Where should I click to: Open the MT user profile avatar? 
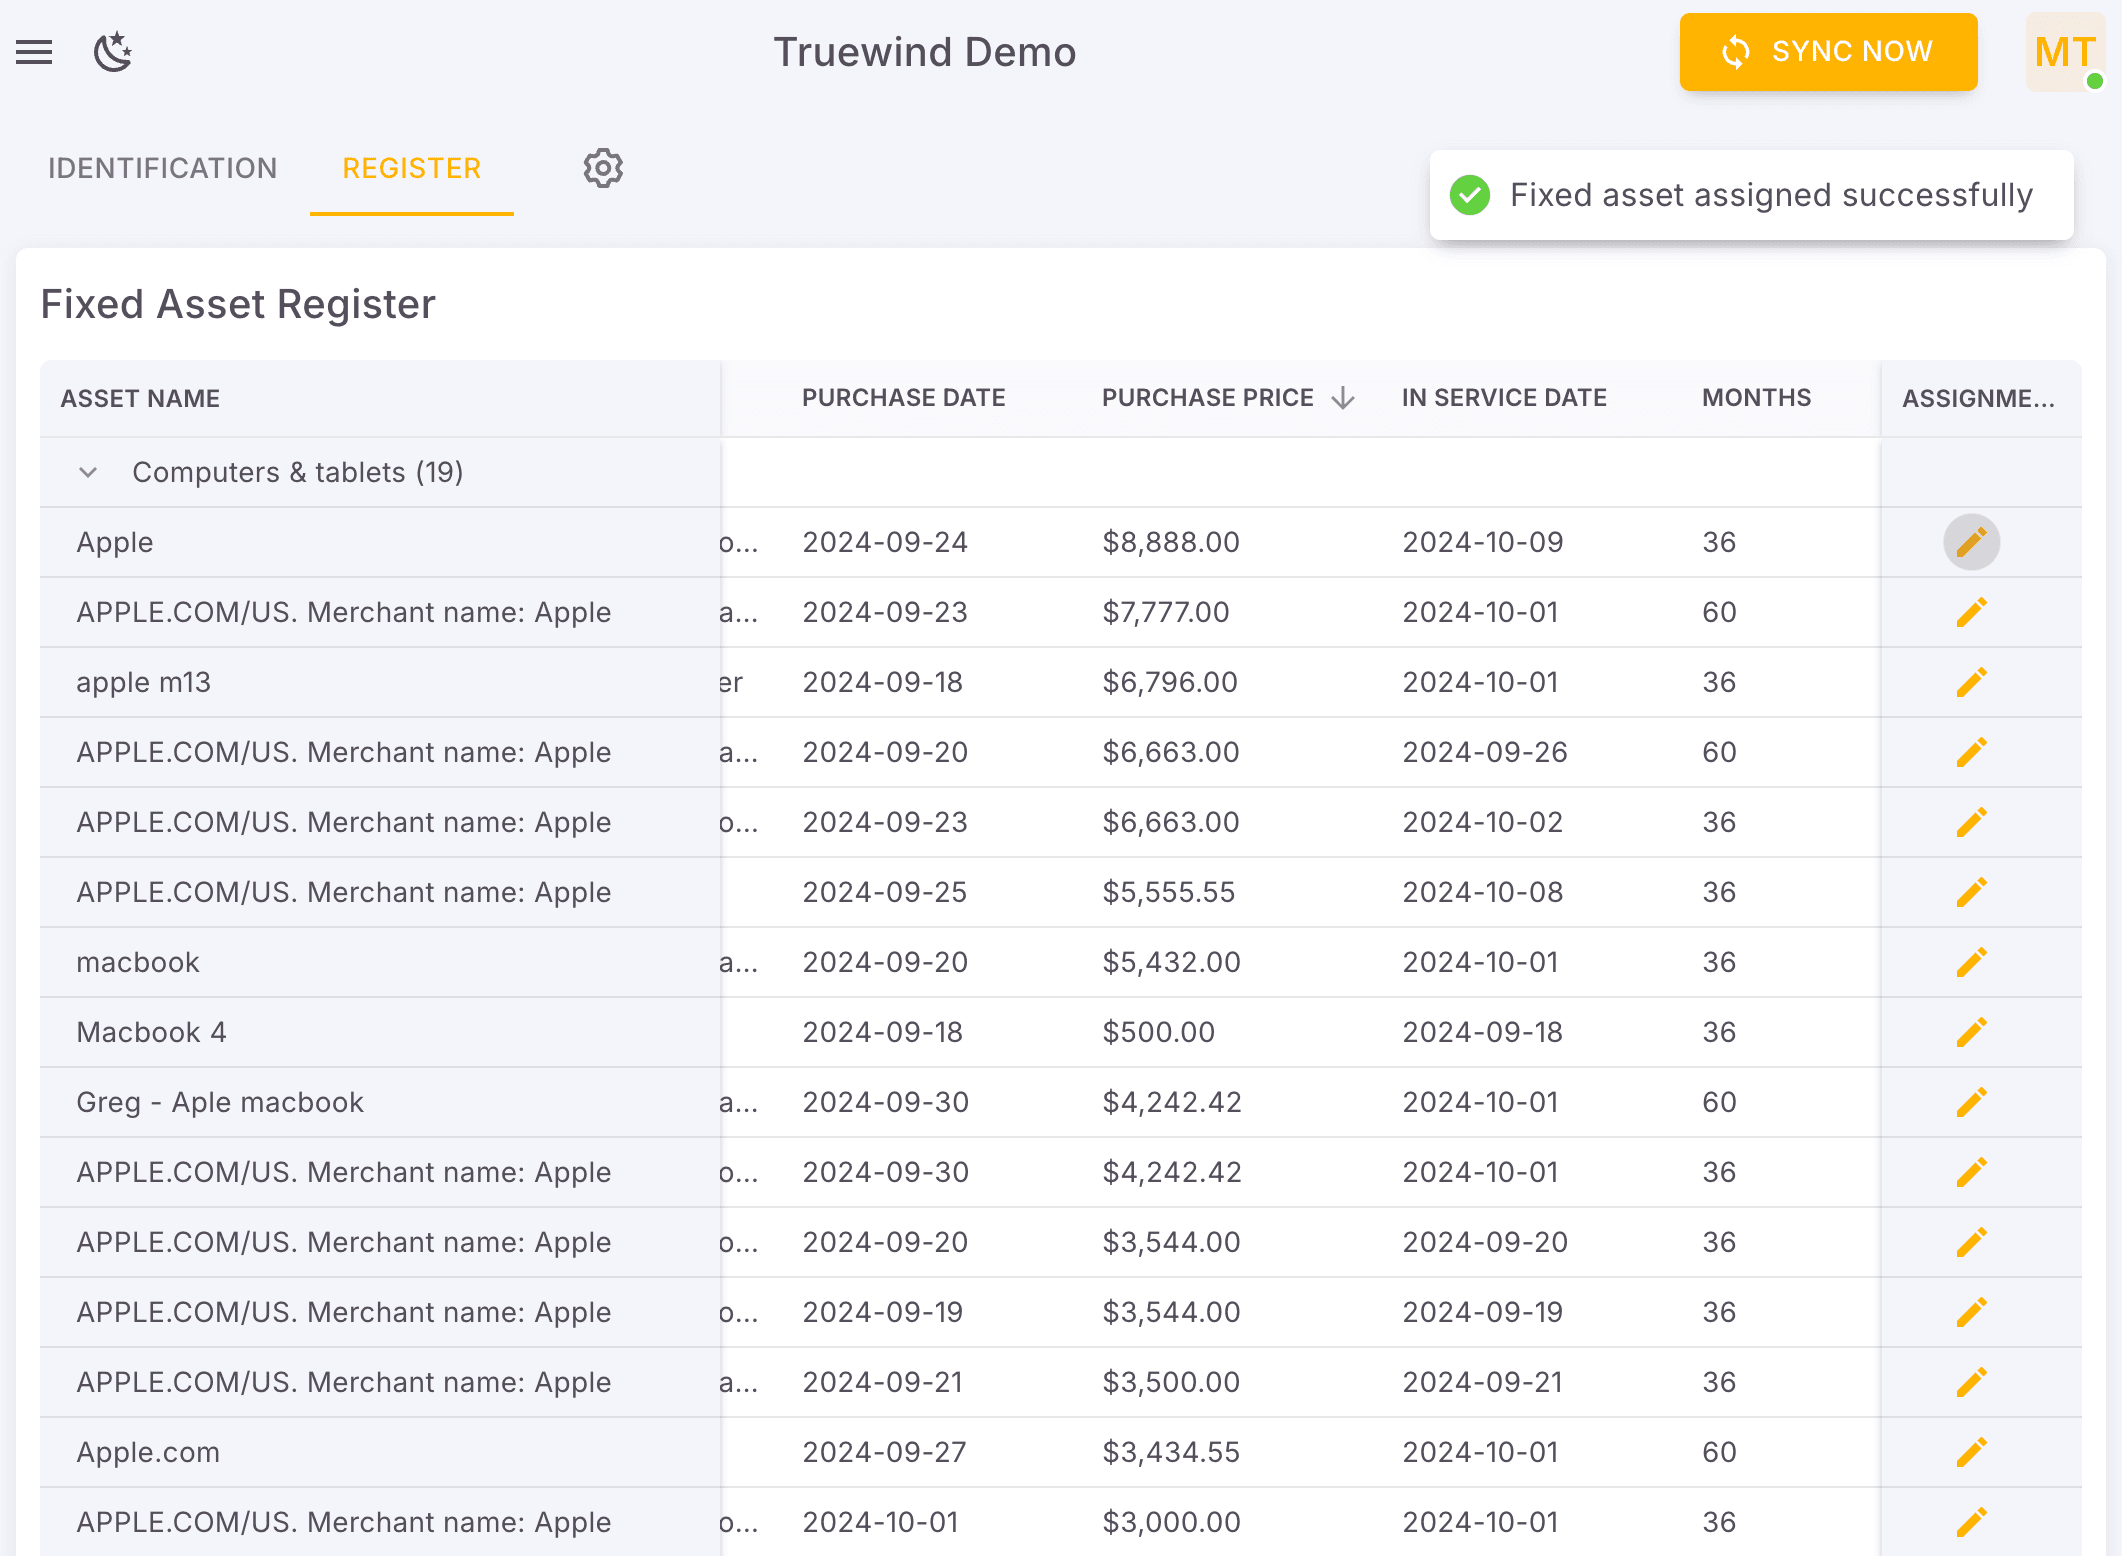point(2064,52)
